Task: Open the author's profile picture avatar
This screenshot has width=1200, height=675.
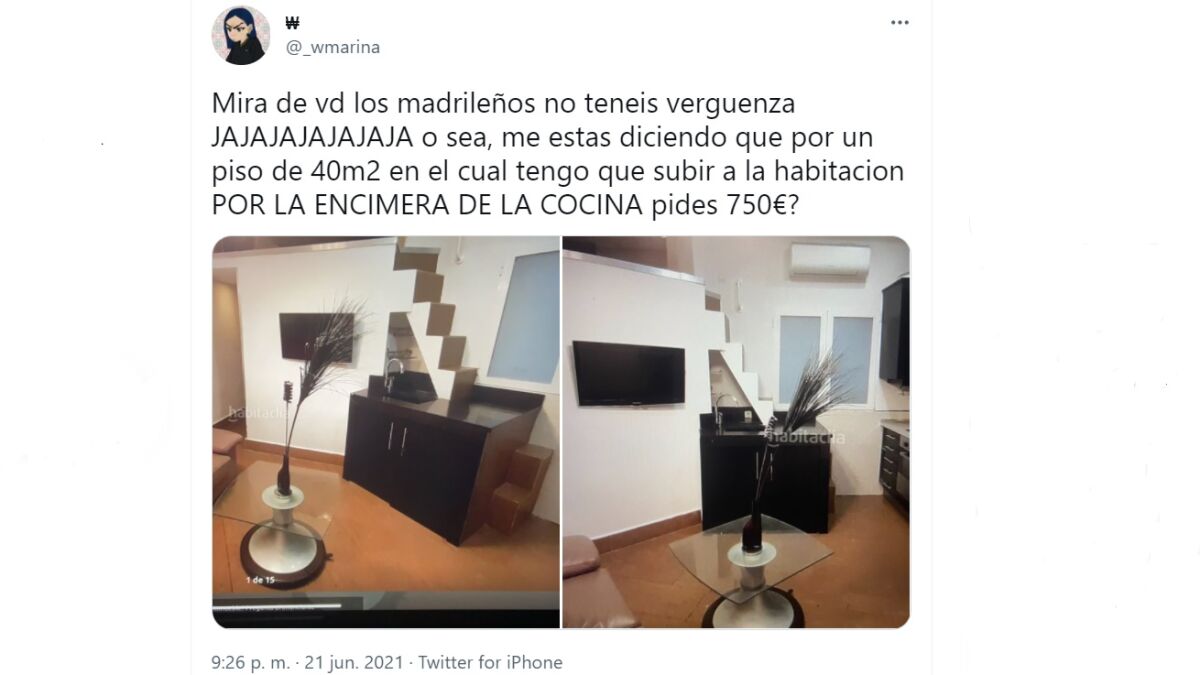Action: pyautogui.click(x=241, y=35)
